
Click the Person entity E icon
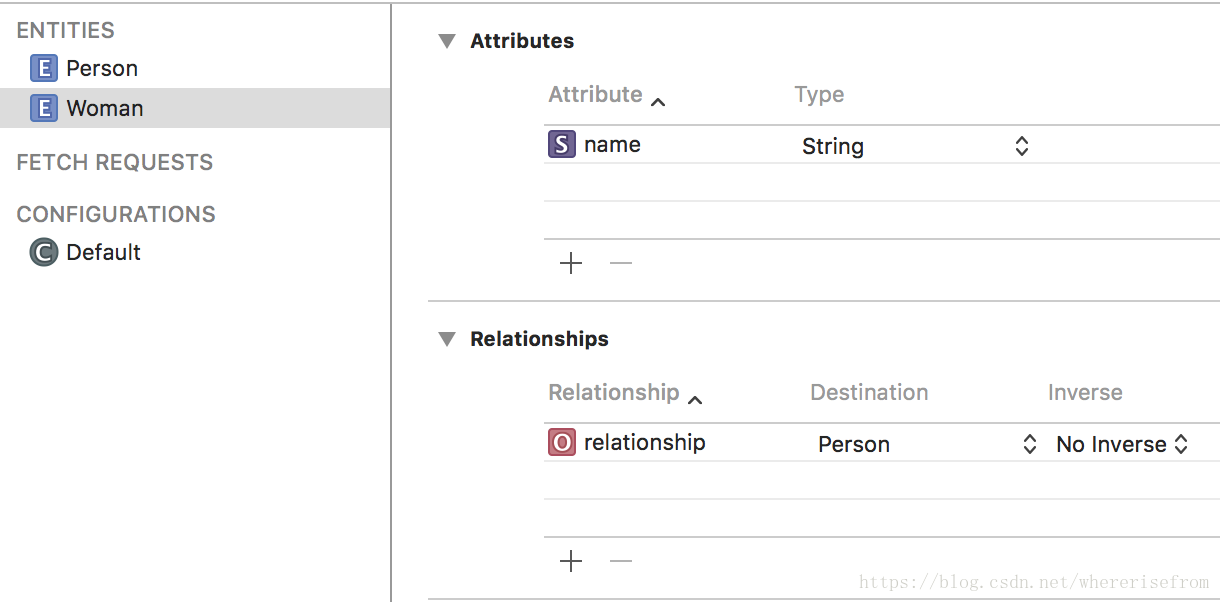(x=44, y=69)
